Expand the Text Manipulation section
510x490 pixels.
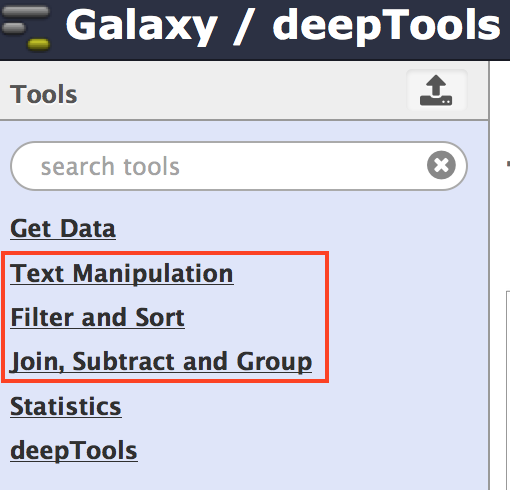click(x=122, y=273)
